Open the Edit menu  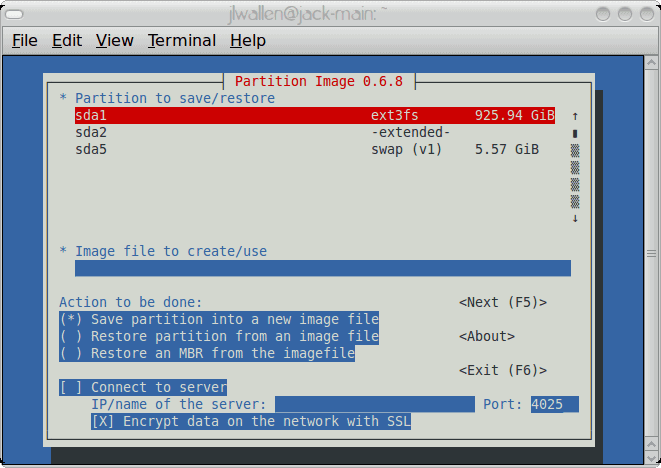click(x=67, y=41)
